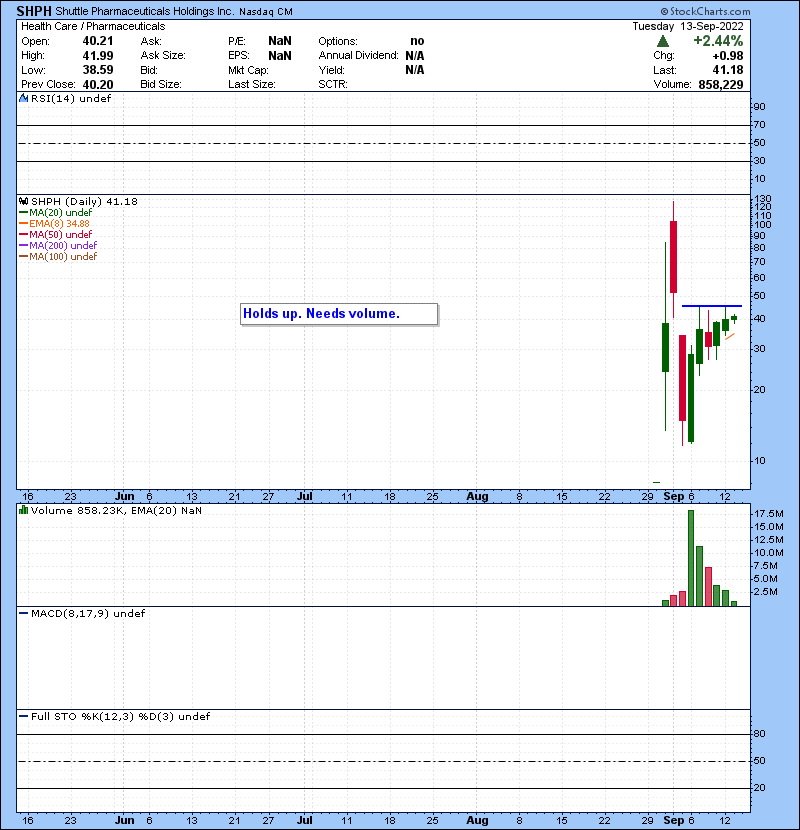Click the Yield N/A value

(x=415, y=70)
